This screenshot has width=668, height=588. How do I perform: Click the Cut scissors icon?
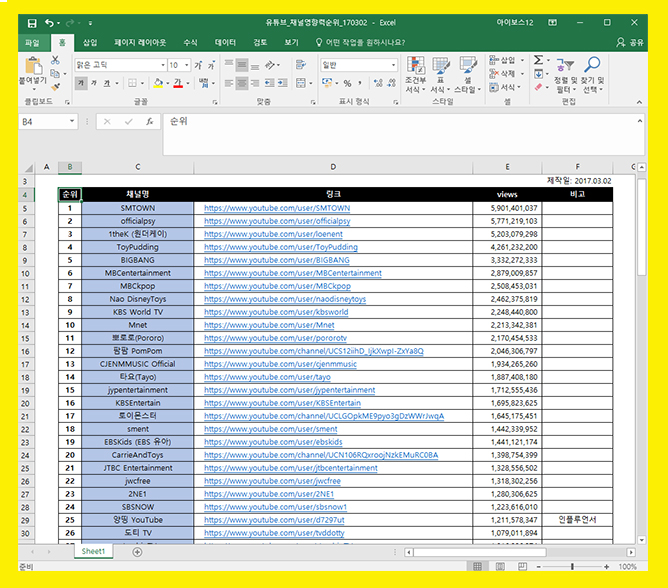pos(55,60)
